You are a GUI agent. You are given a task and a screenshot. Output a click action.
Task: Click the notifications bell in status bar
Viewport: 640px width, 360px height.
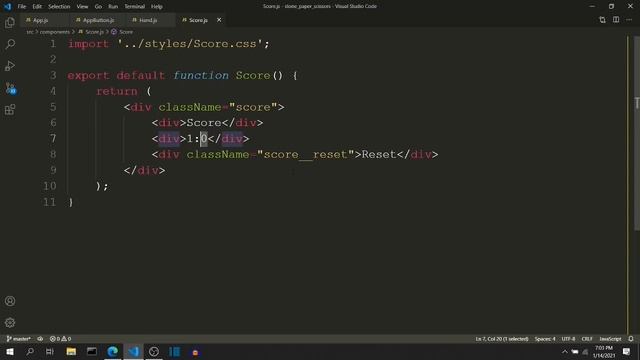[x=631, y=339]
